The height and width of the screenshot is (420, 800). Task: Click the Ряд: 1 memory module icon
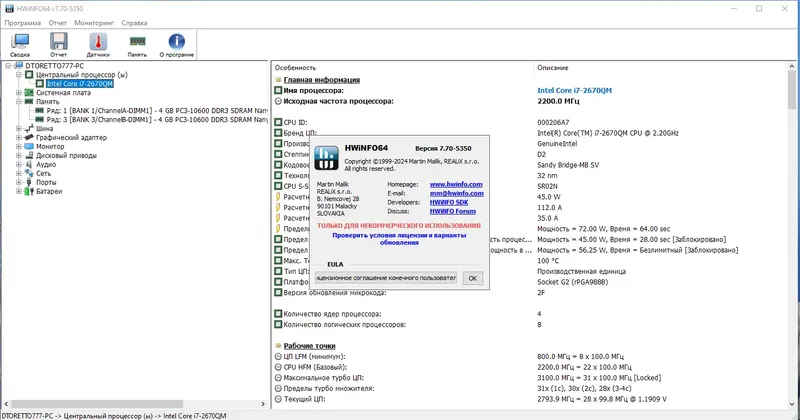pyautogui.click(x=39, y=110)
